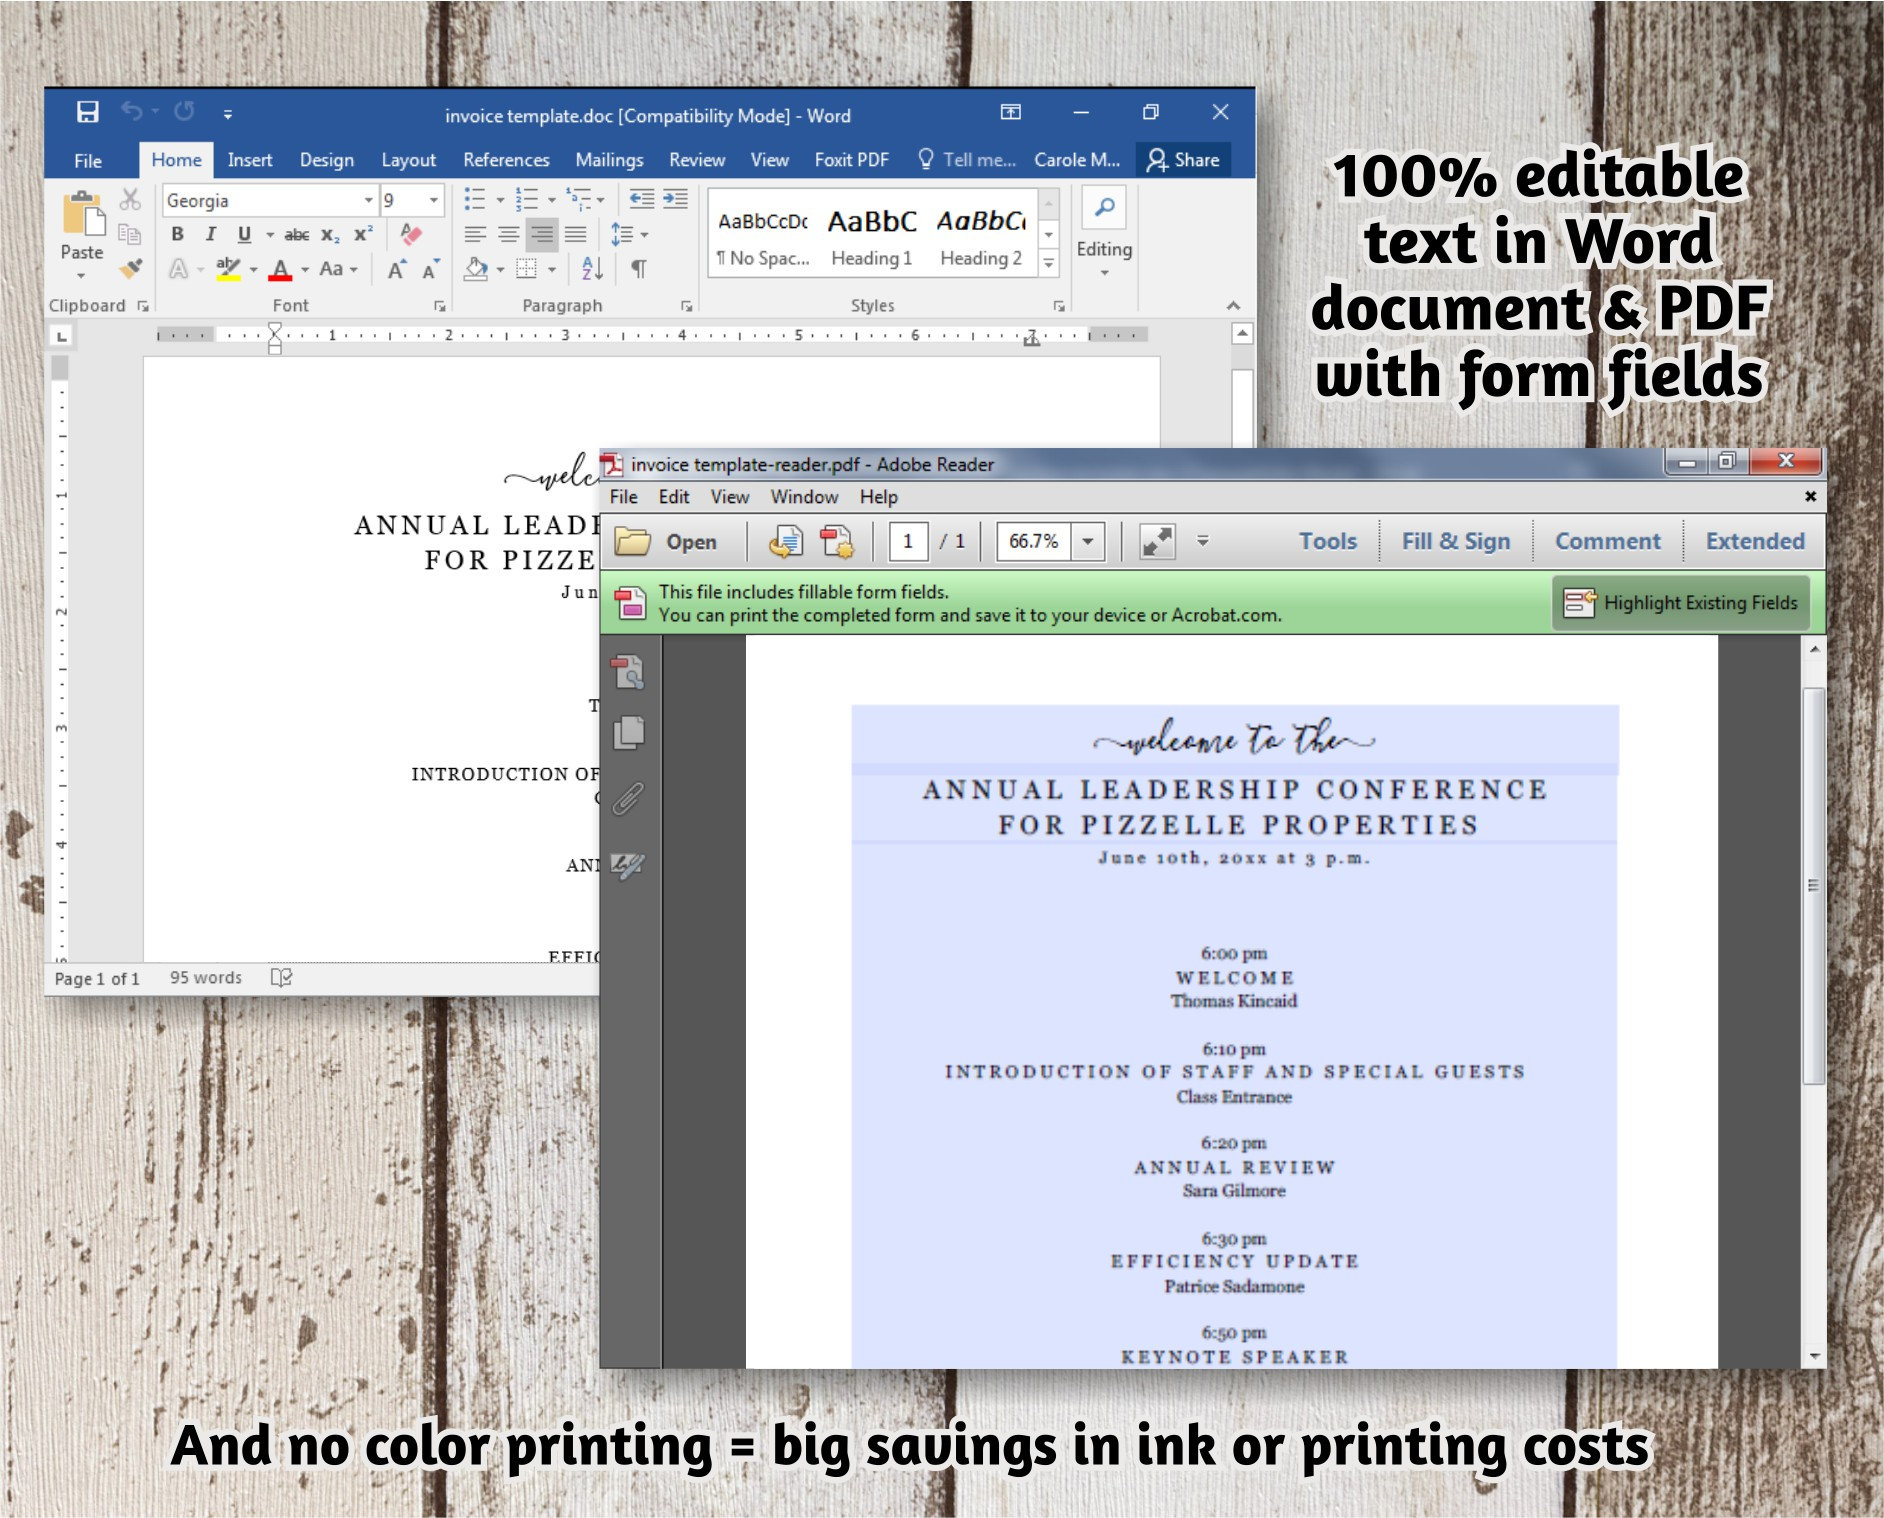The height and width of the screenshot is (1518, 1884).
Task: Click Bullets list icon
Action: (x=475, y=199)
